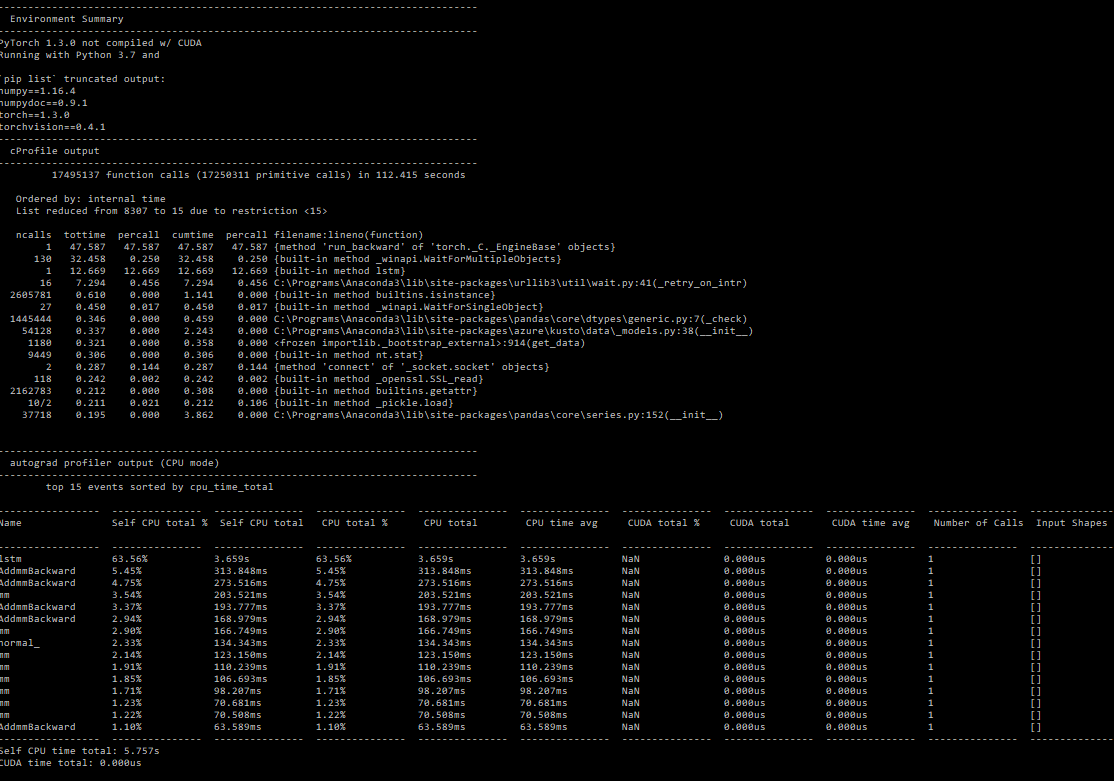The width and height of the screenshot is (1114, 781).
Task: Click the Input Shapes column header
Action: tap(1071, 523)
